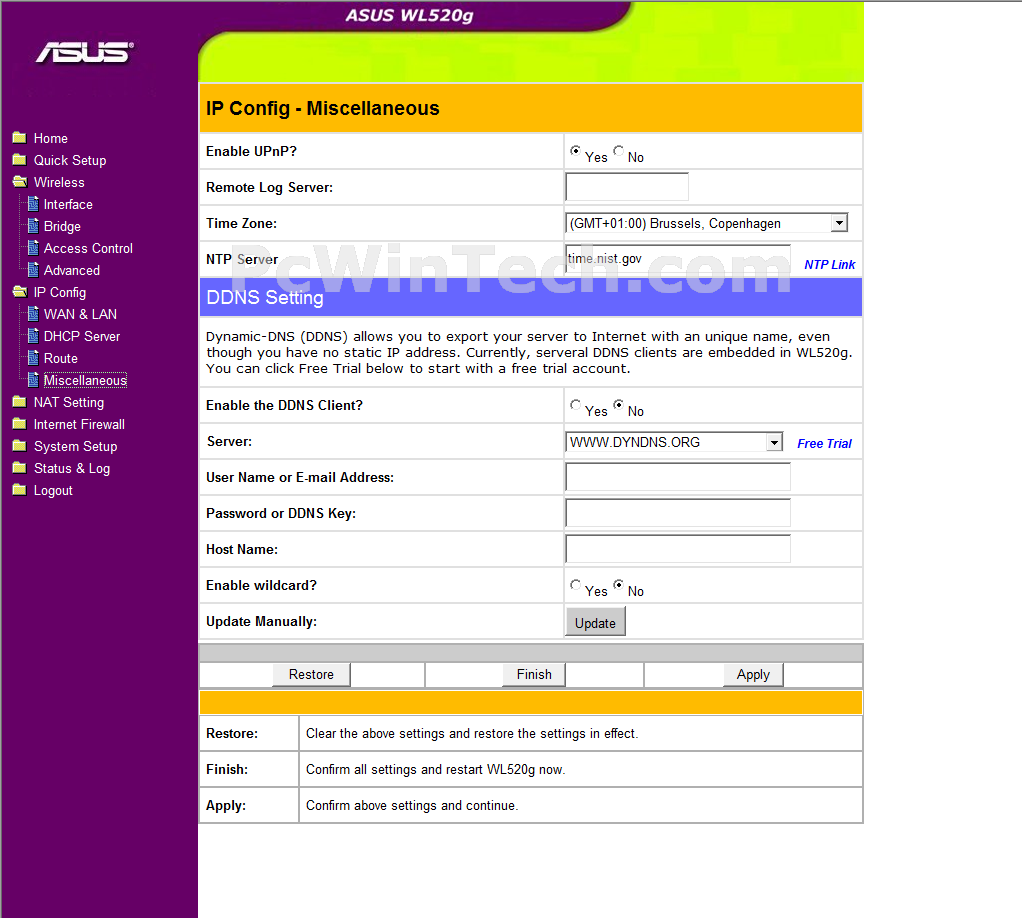
Task: Click the System Setup folder icon
Action: click(x=20, y=446)
